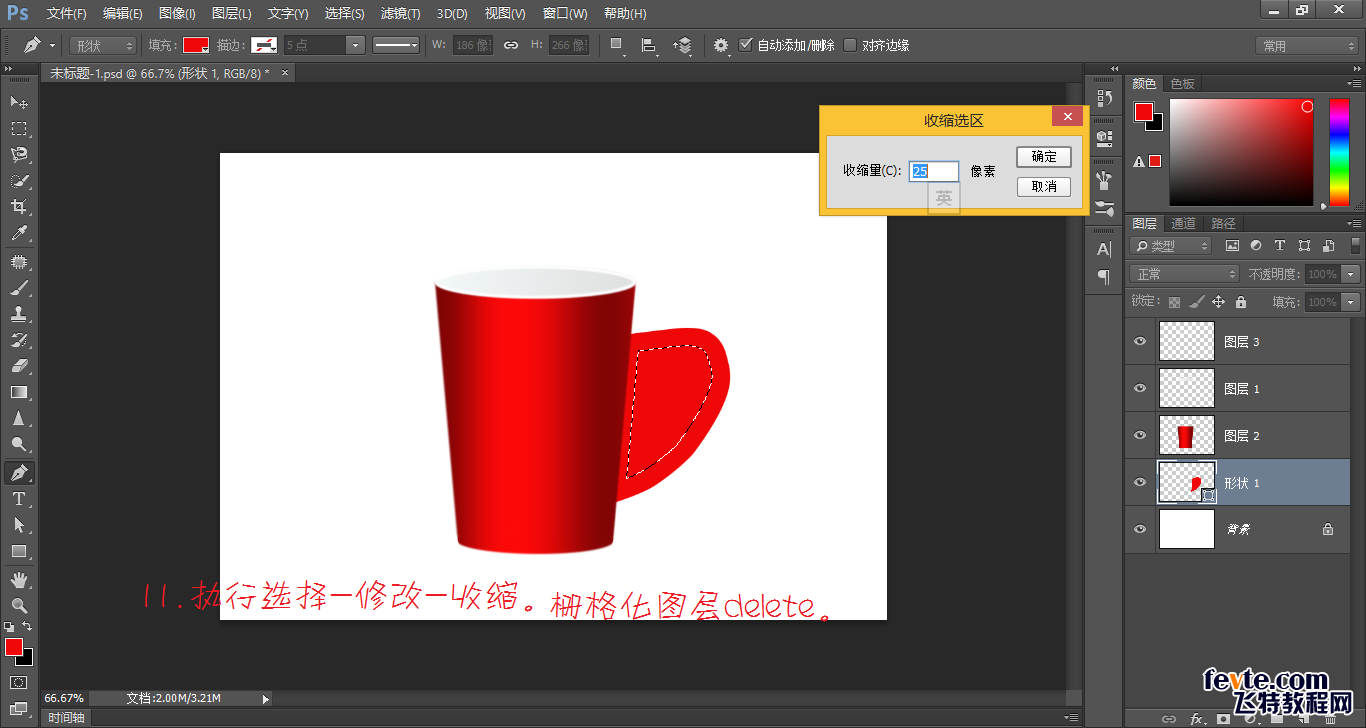Select the Zoom tool
Viewport: 1366px width, 728px height.
[x=19, y=606]
